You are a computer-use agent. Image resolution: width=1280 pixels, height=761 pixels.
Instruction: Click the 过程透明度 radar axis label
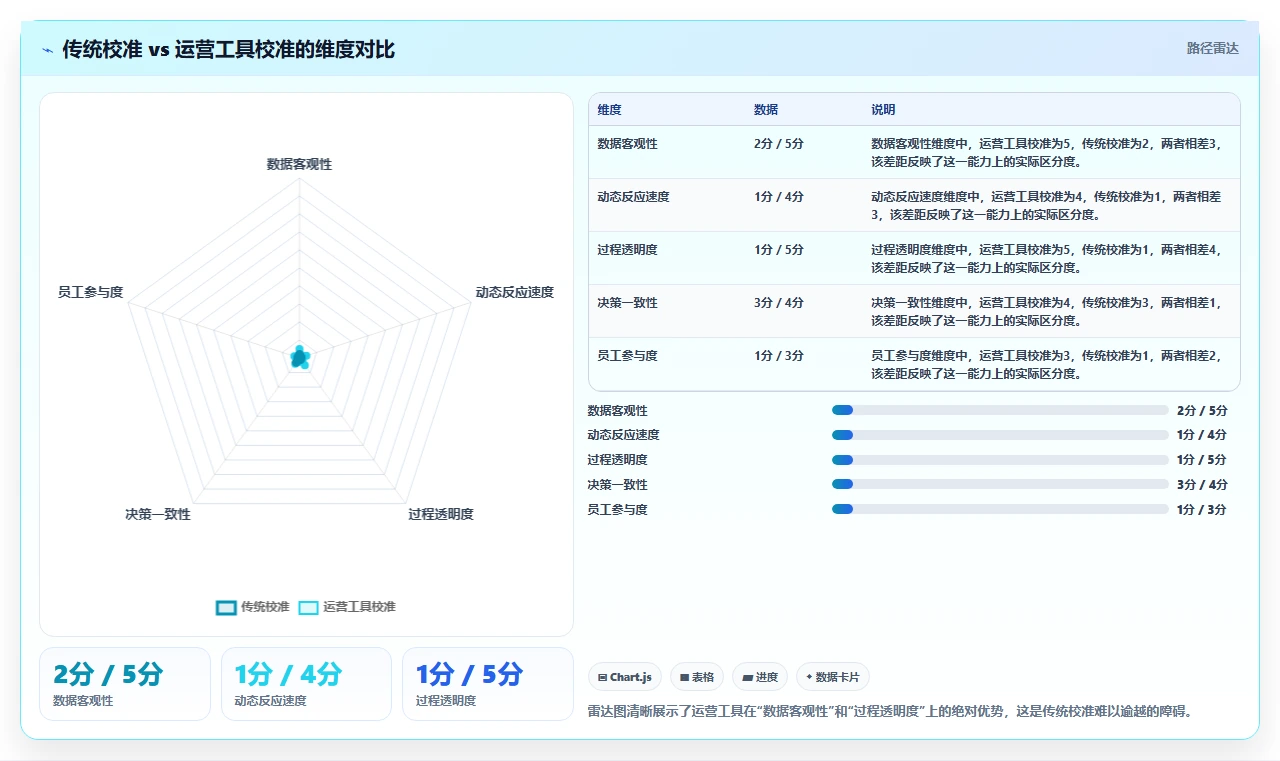(x=441, y=514)
